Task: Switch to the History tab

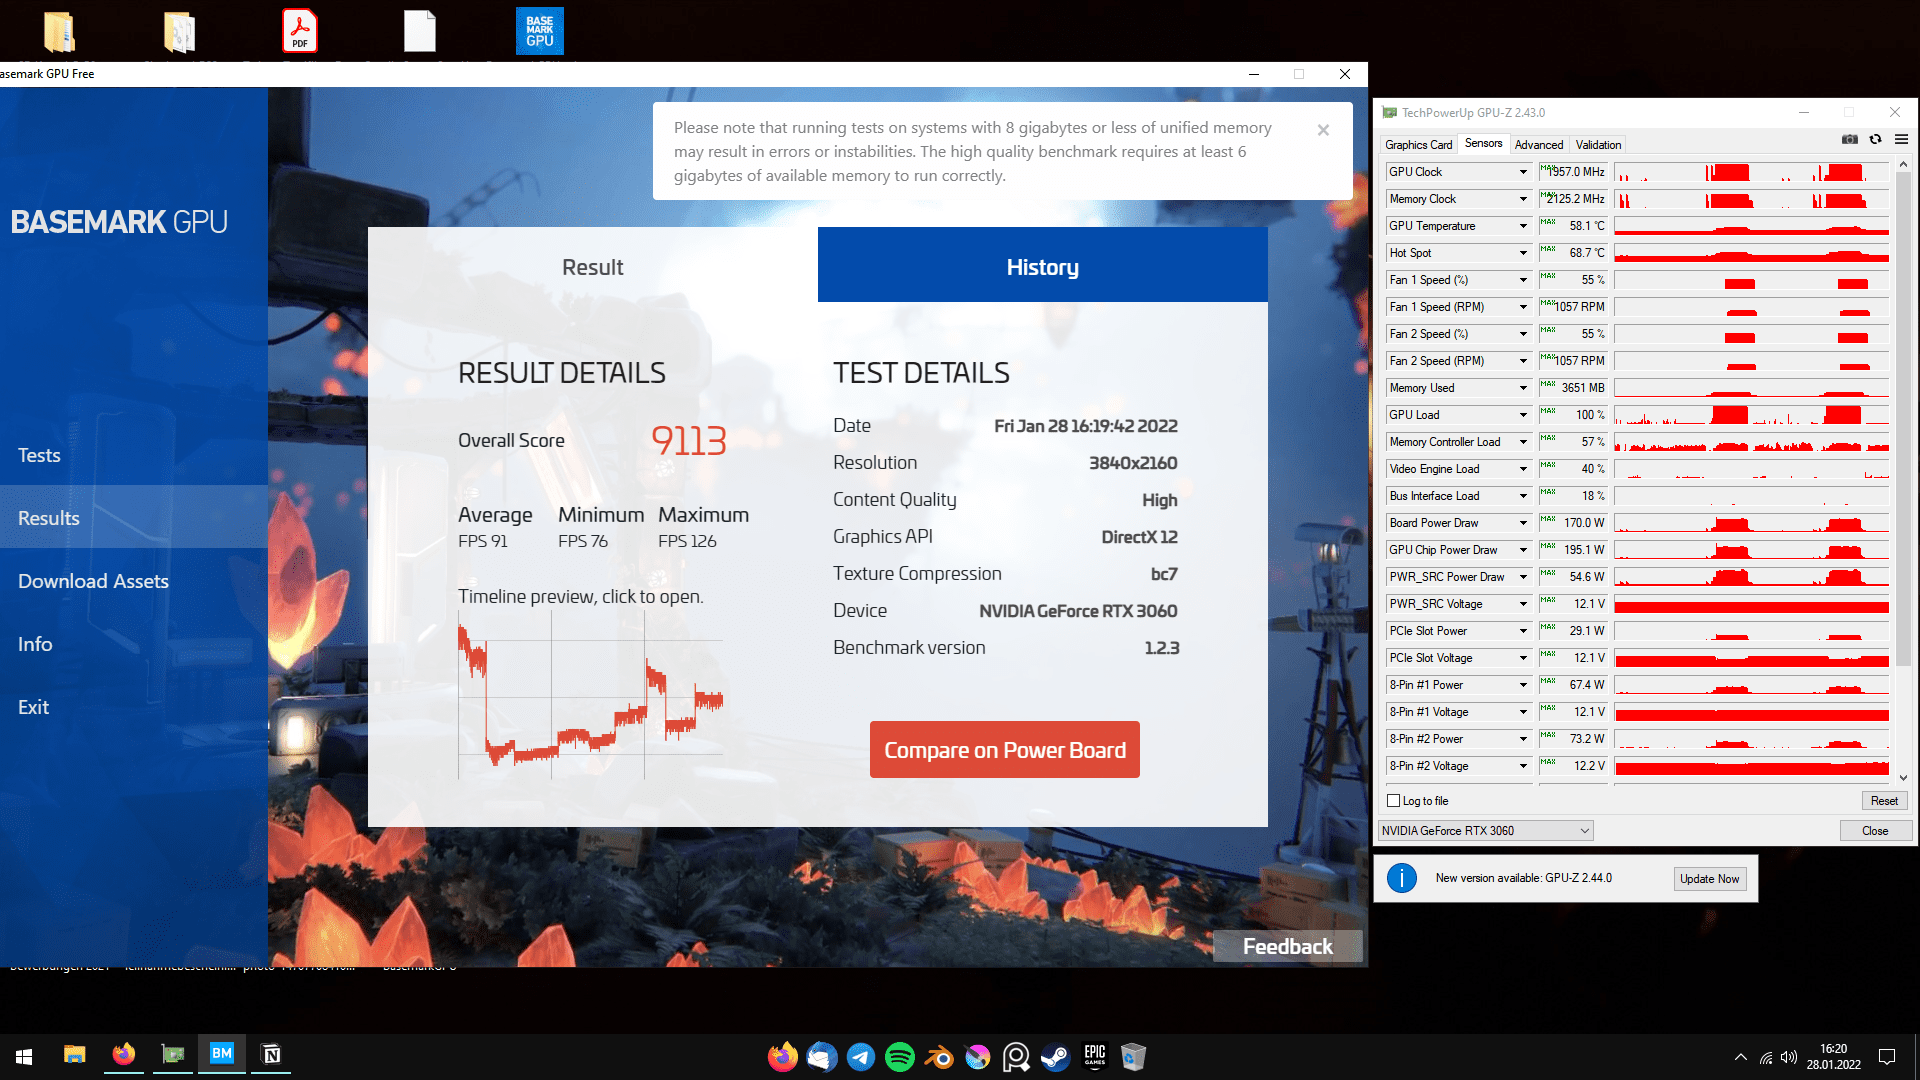Action: 1042,266
